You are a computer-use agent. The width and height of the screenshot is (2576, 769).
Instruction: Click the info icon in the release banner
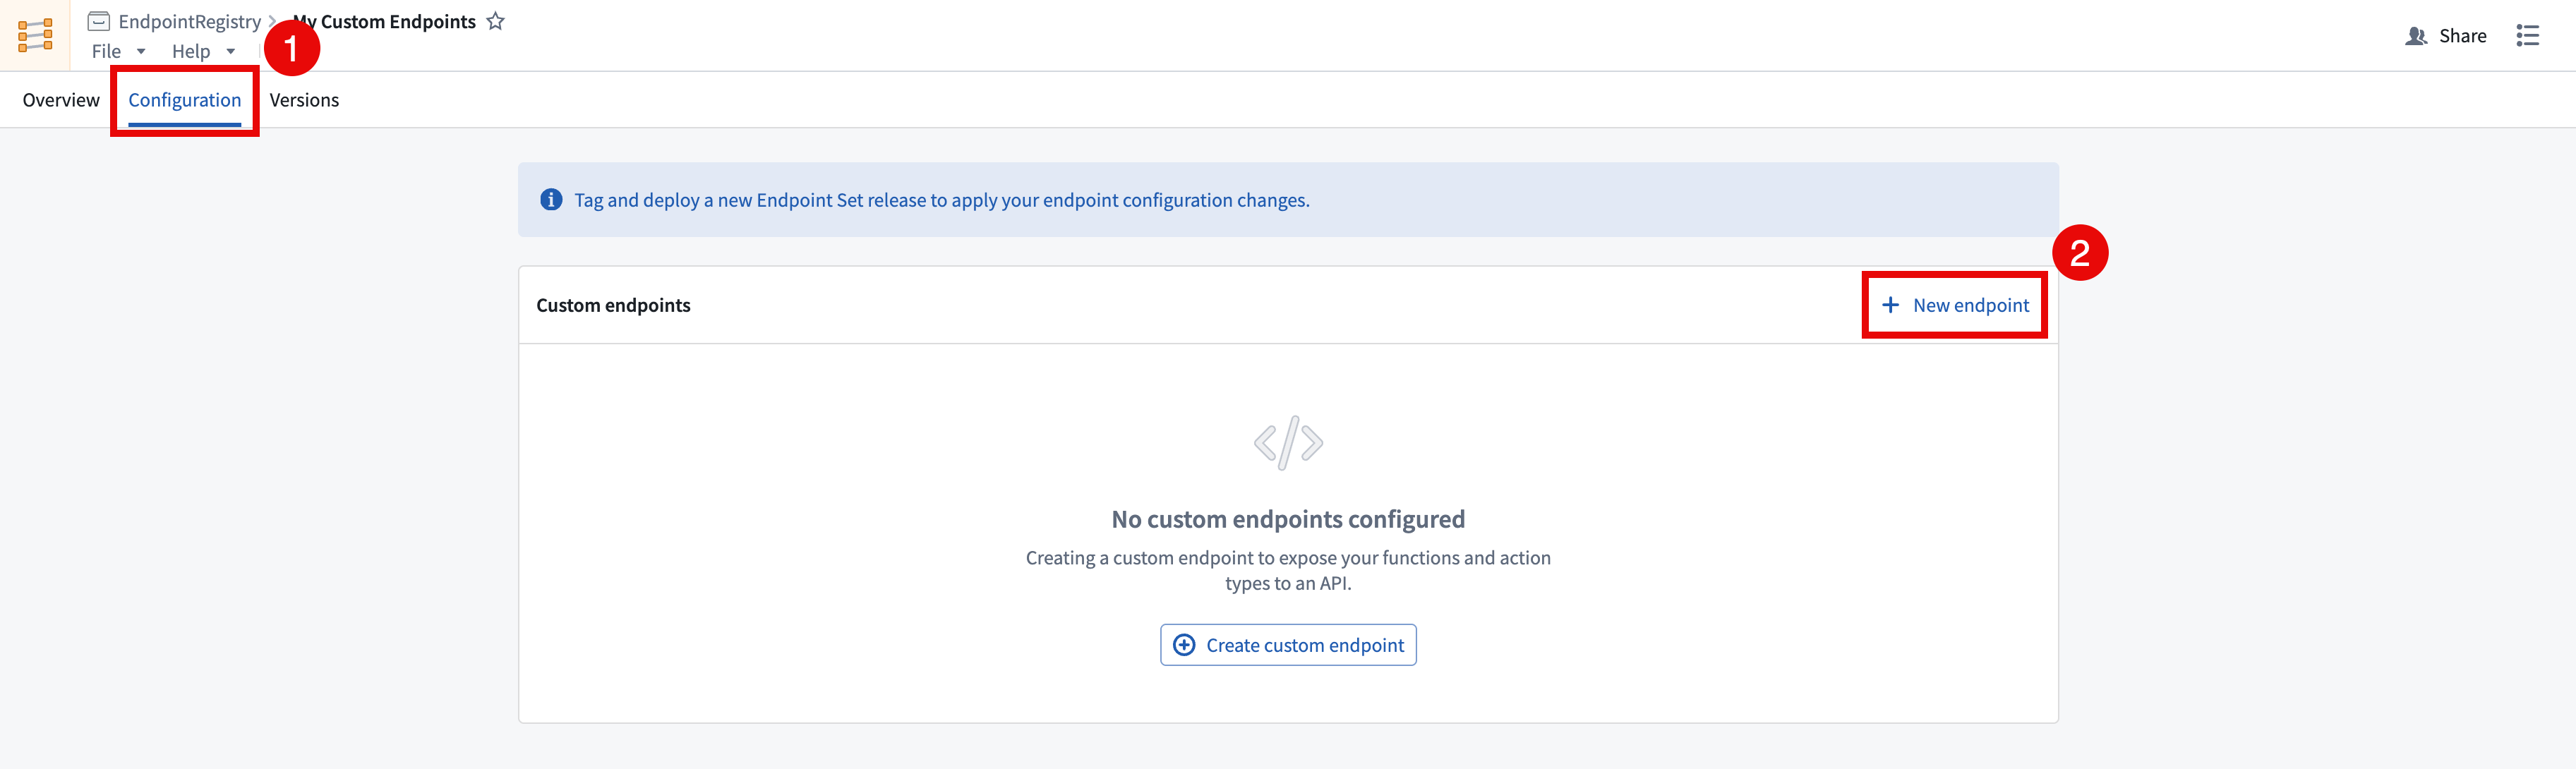551,200
